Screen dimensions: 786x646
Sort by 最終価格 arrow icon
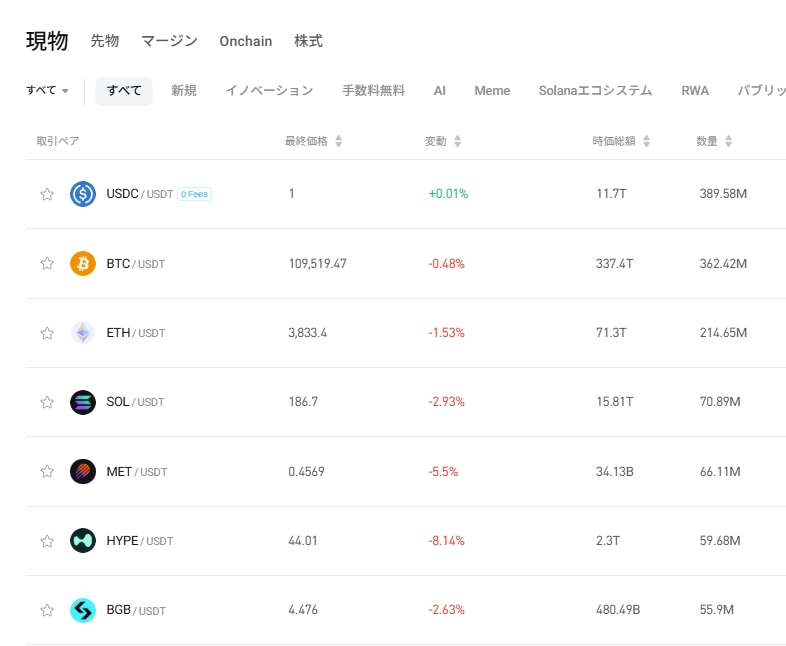pos(338,142)
